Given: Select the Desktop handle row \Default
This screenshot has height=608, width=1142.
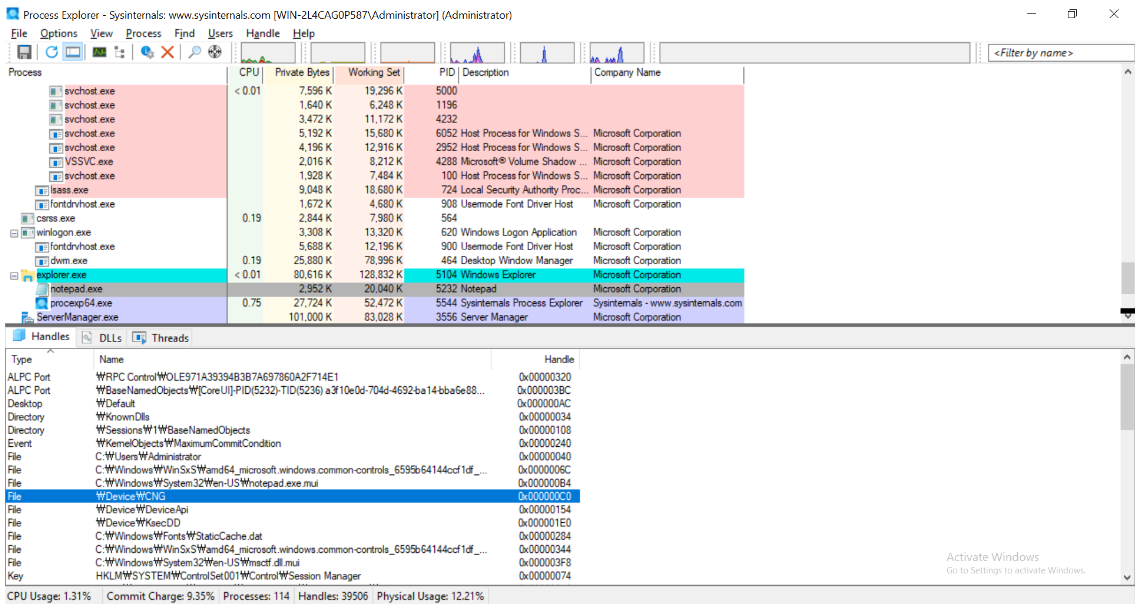Looking at the screenshot, I should click(x=293, y=403).
